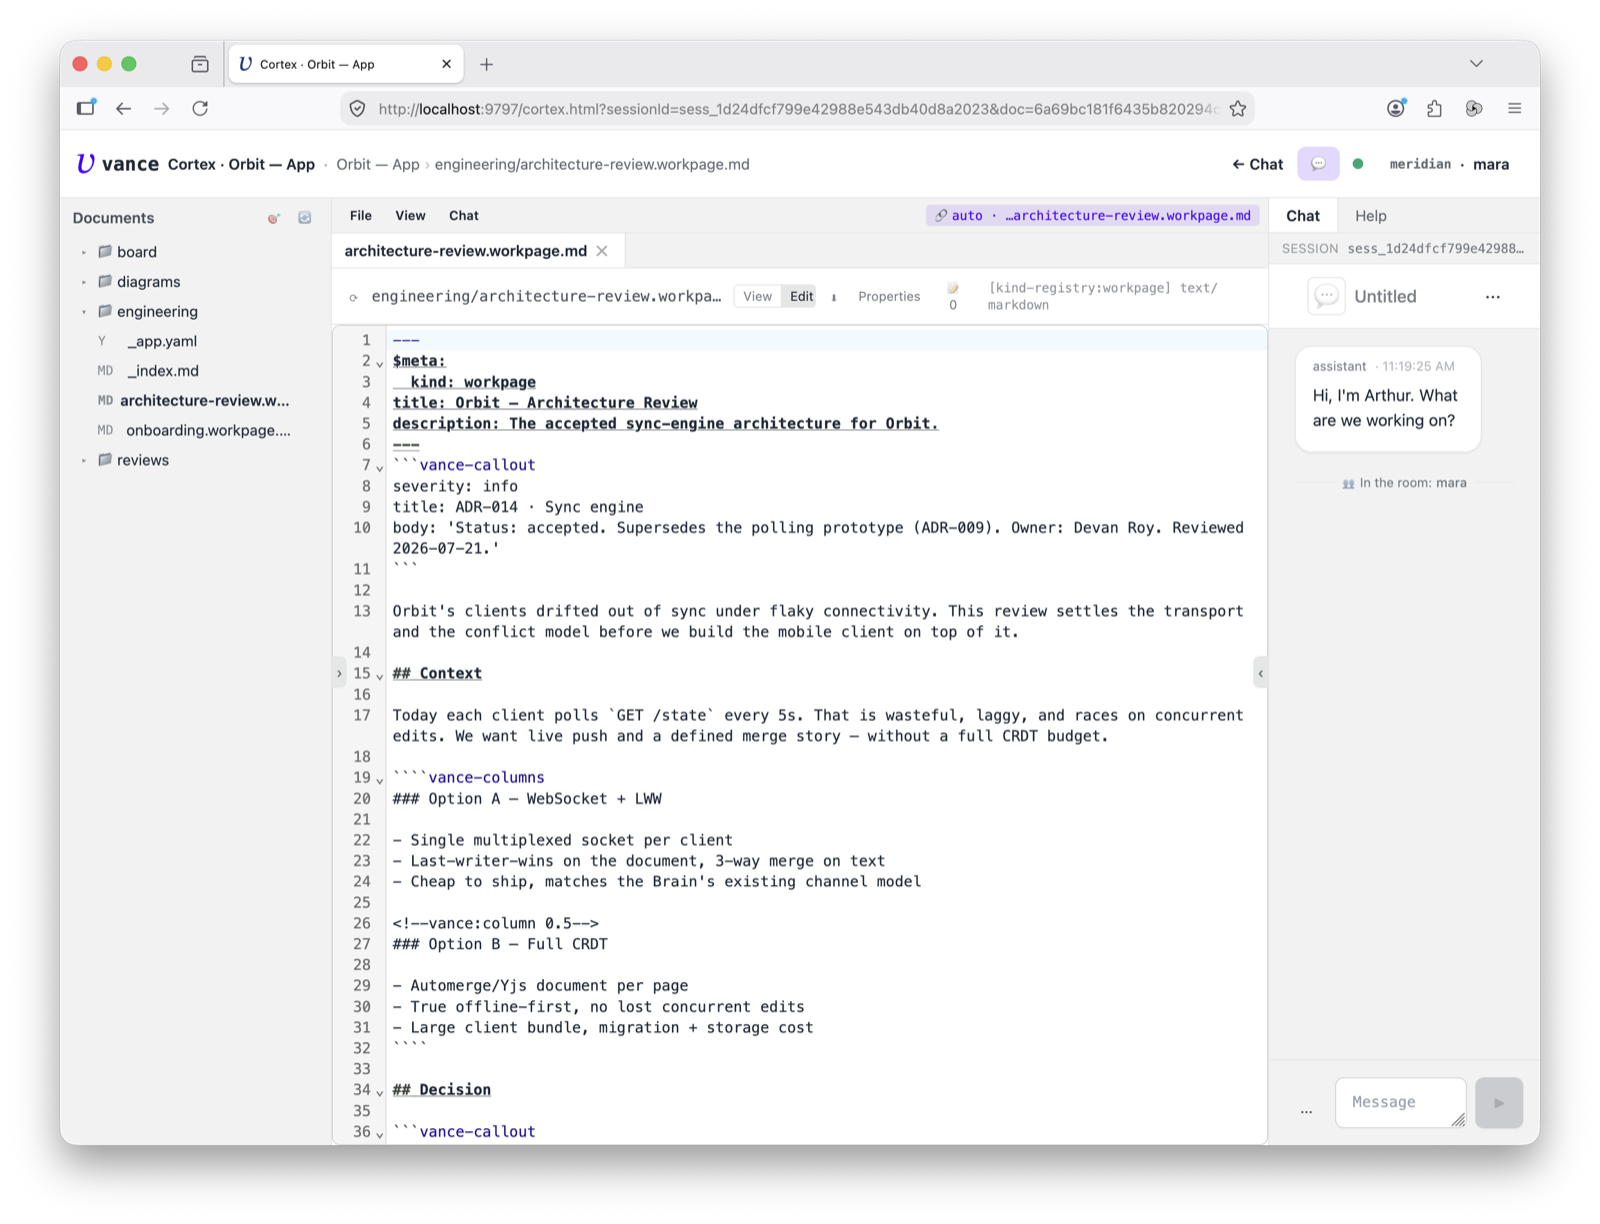1600x1224 pixels.
Task: Select architecture-review.w... in the tree
Action: 204,400
